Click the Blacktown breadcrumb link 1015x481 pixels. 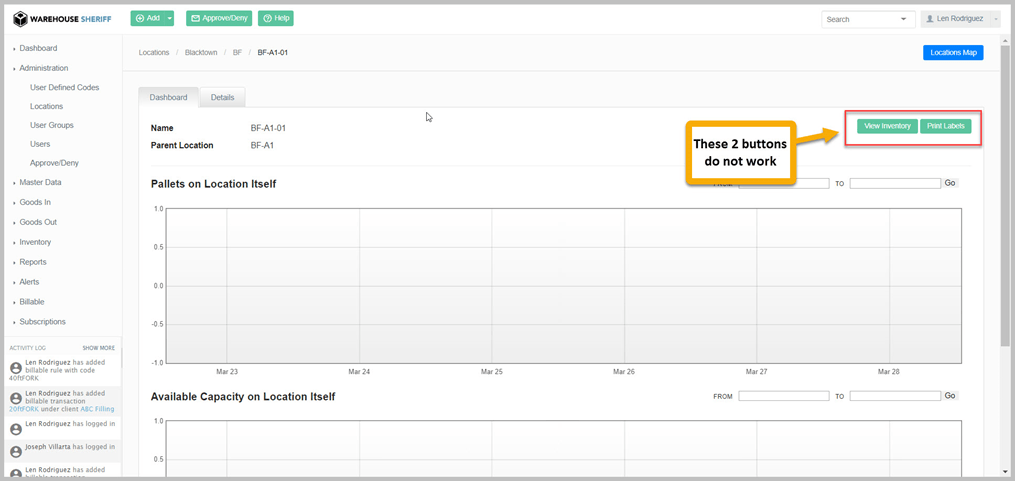tap(201, 52)
